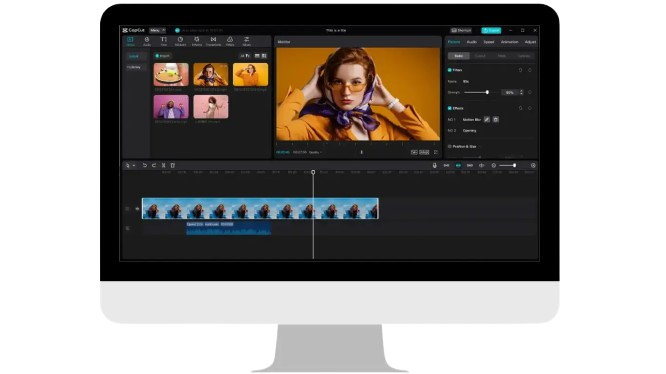
Task: Click the microphone record voiceover icon
Action: click(x=434, y=165)
